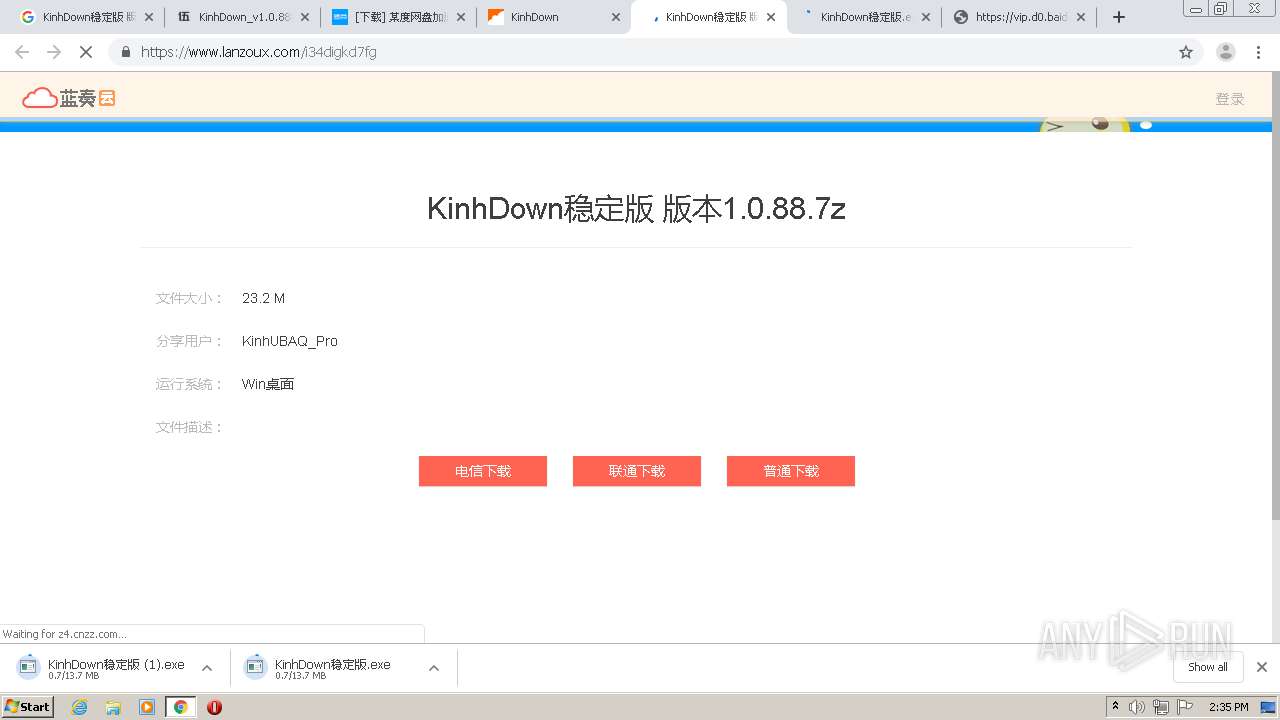
Task: Close the vip.d0.baid tab
Action: click(x=1081, y=17)
